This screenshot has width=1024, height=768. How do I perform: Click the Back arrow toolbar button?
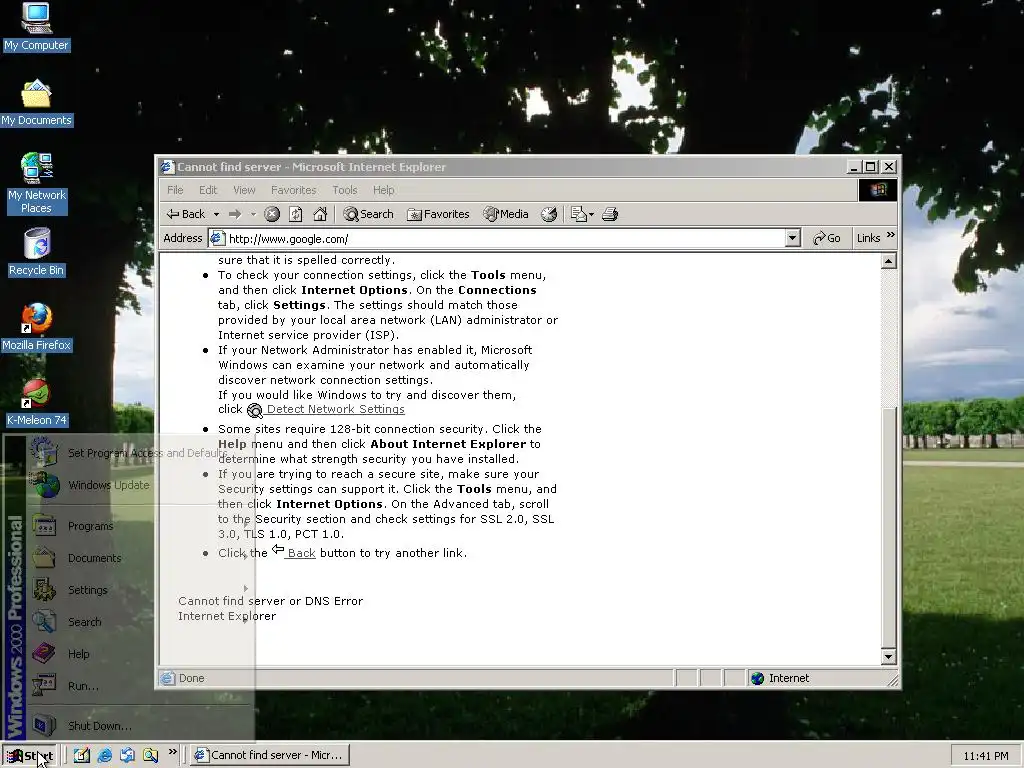pos(185,214)
